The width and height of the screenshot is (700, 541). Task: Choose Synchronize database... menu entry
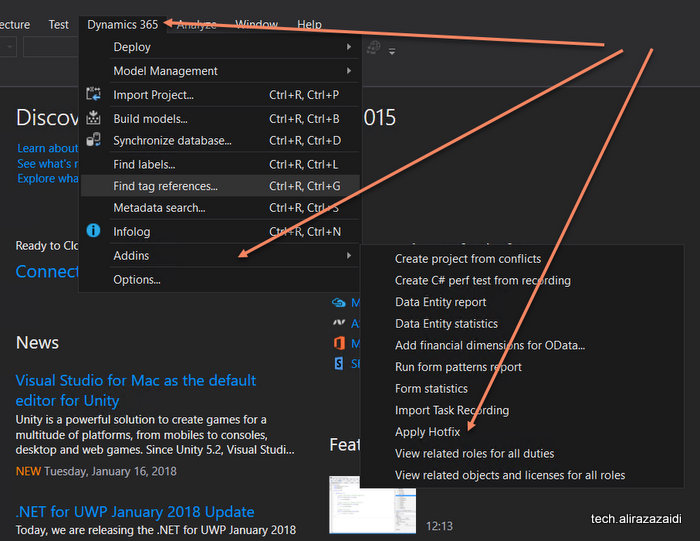220,141
